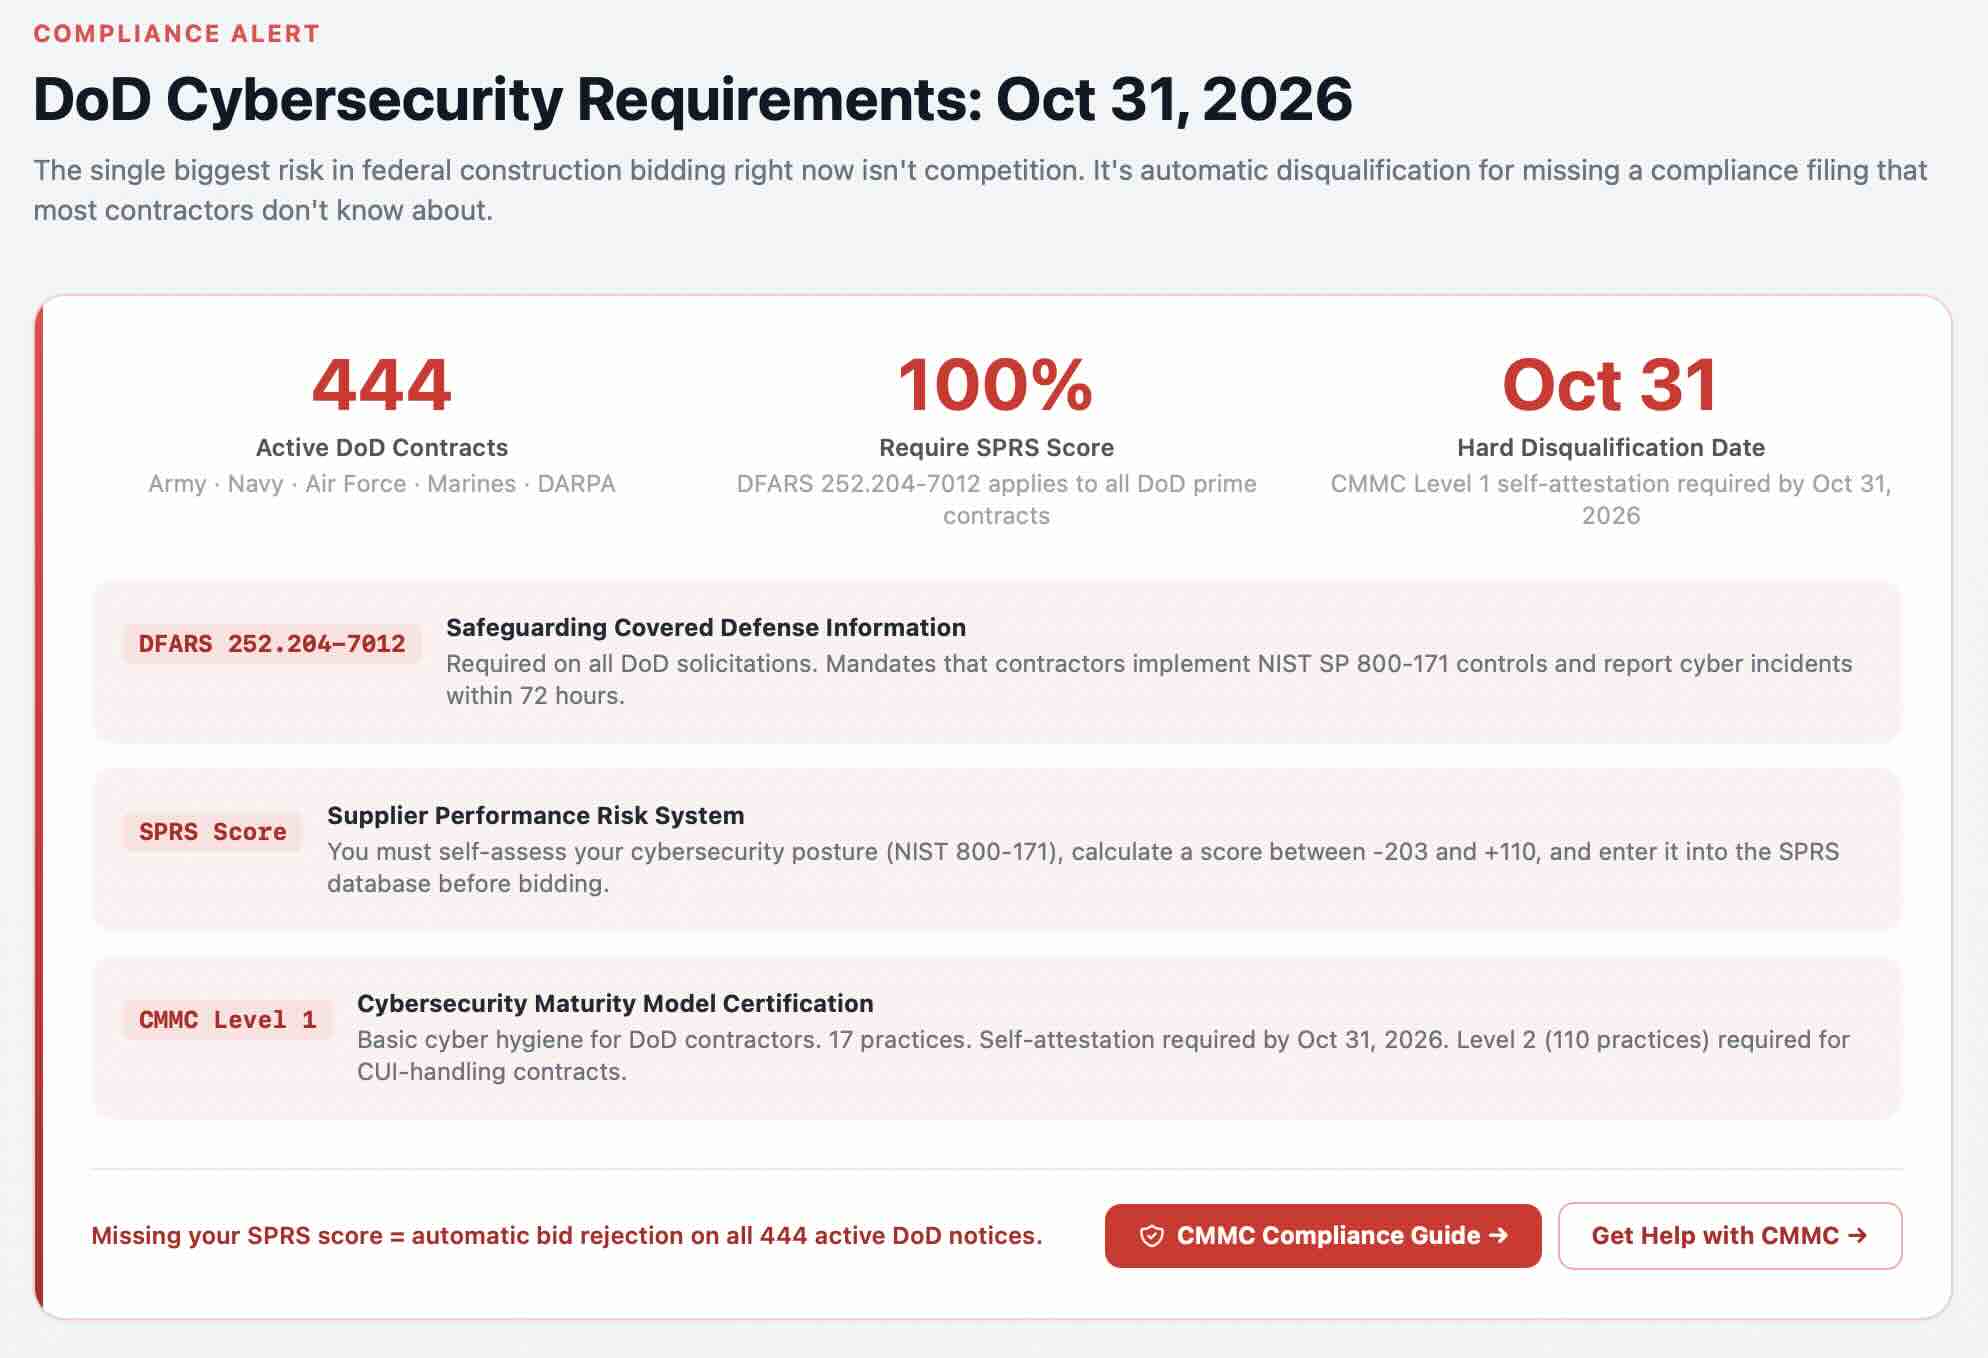Select the CMMC Level 1 badge

pyautogui.click(x=227, y=1019)
